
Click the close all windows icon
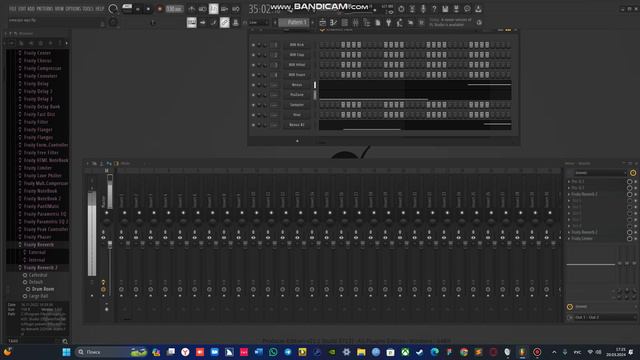click(422, 23)
